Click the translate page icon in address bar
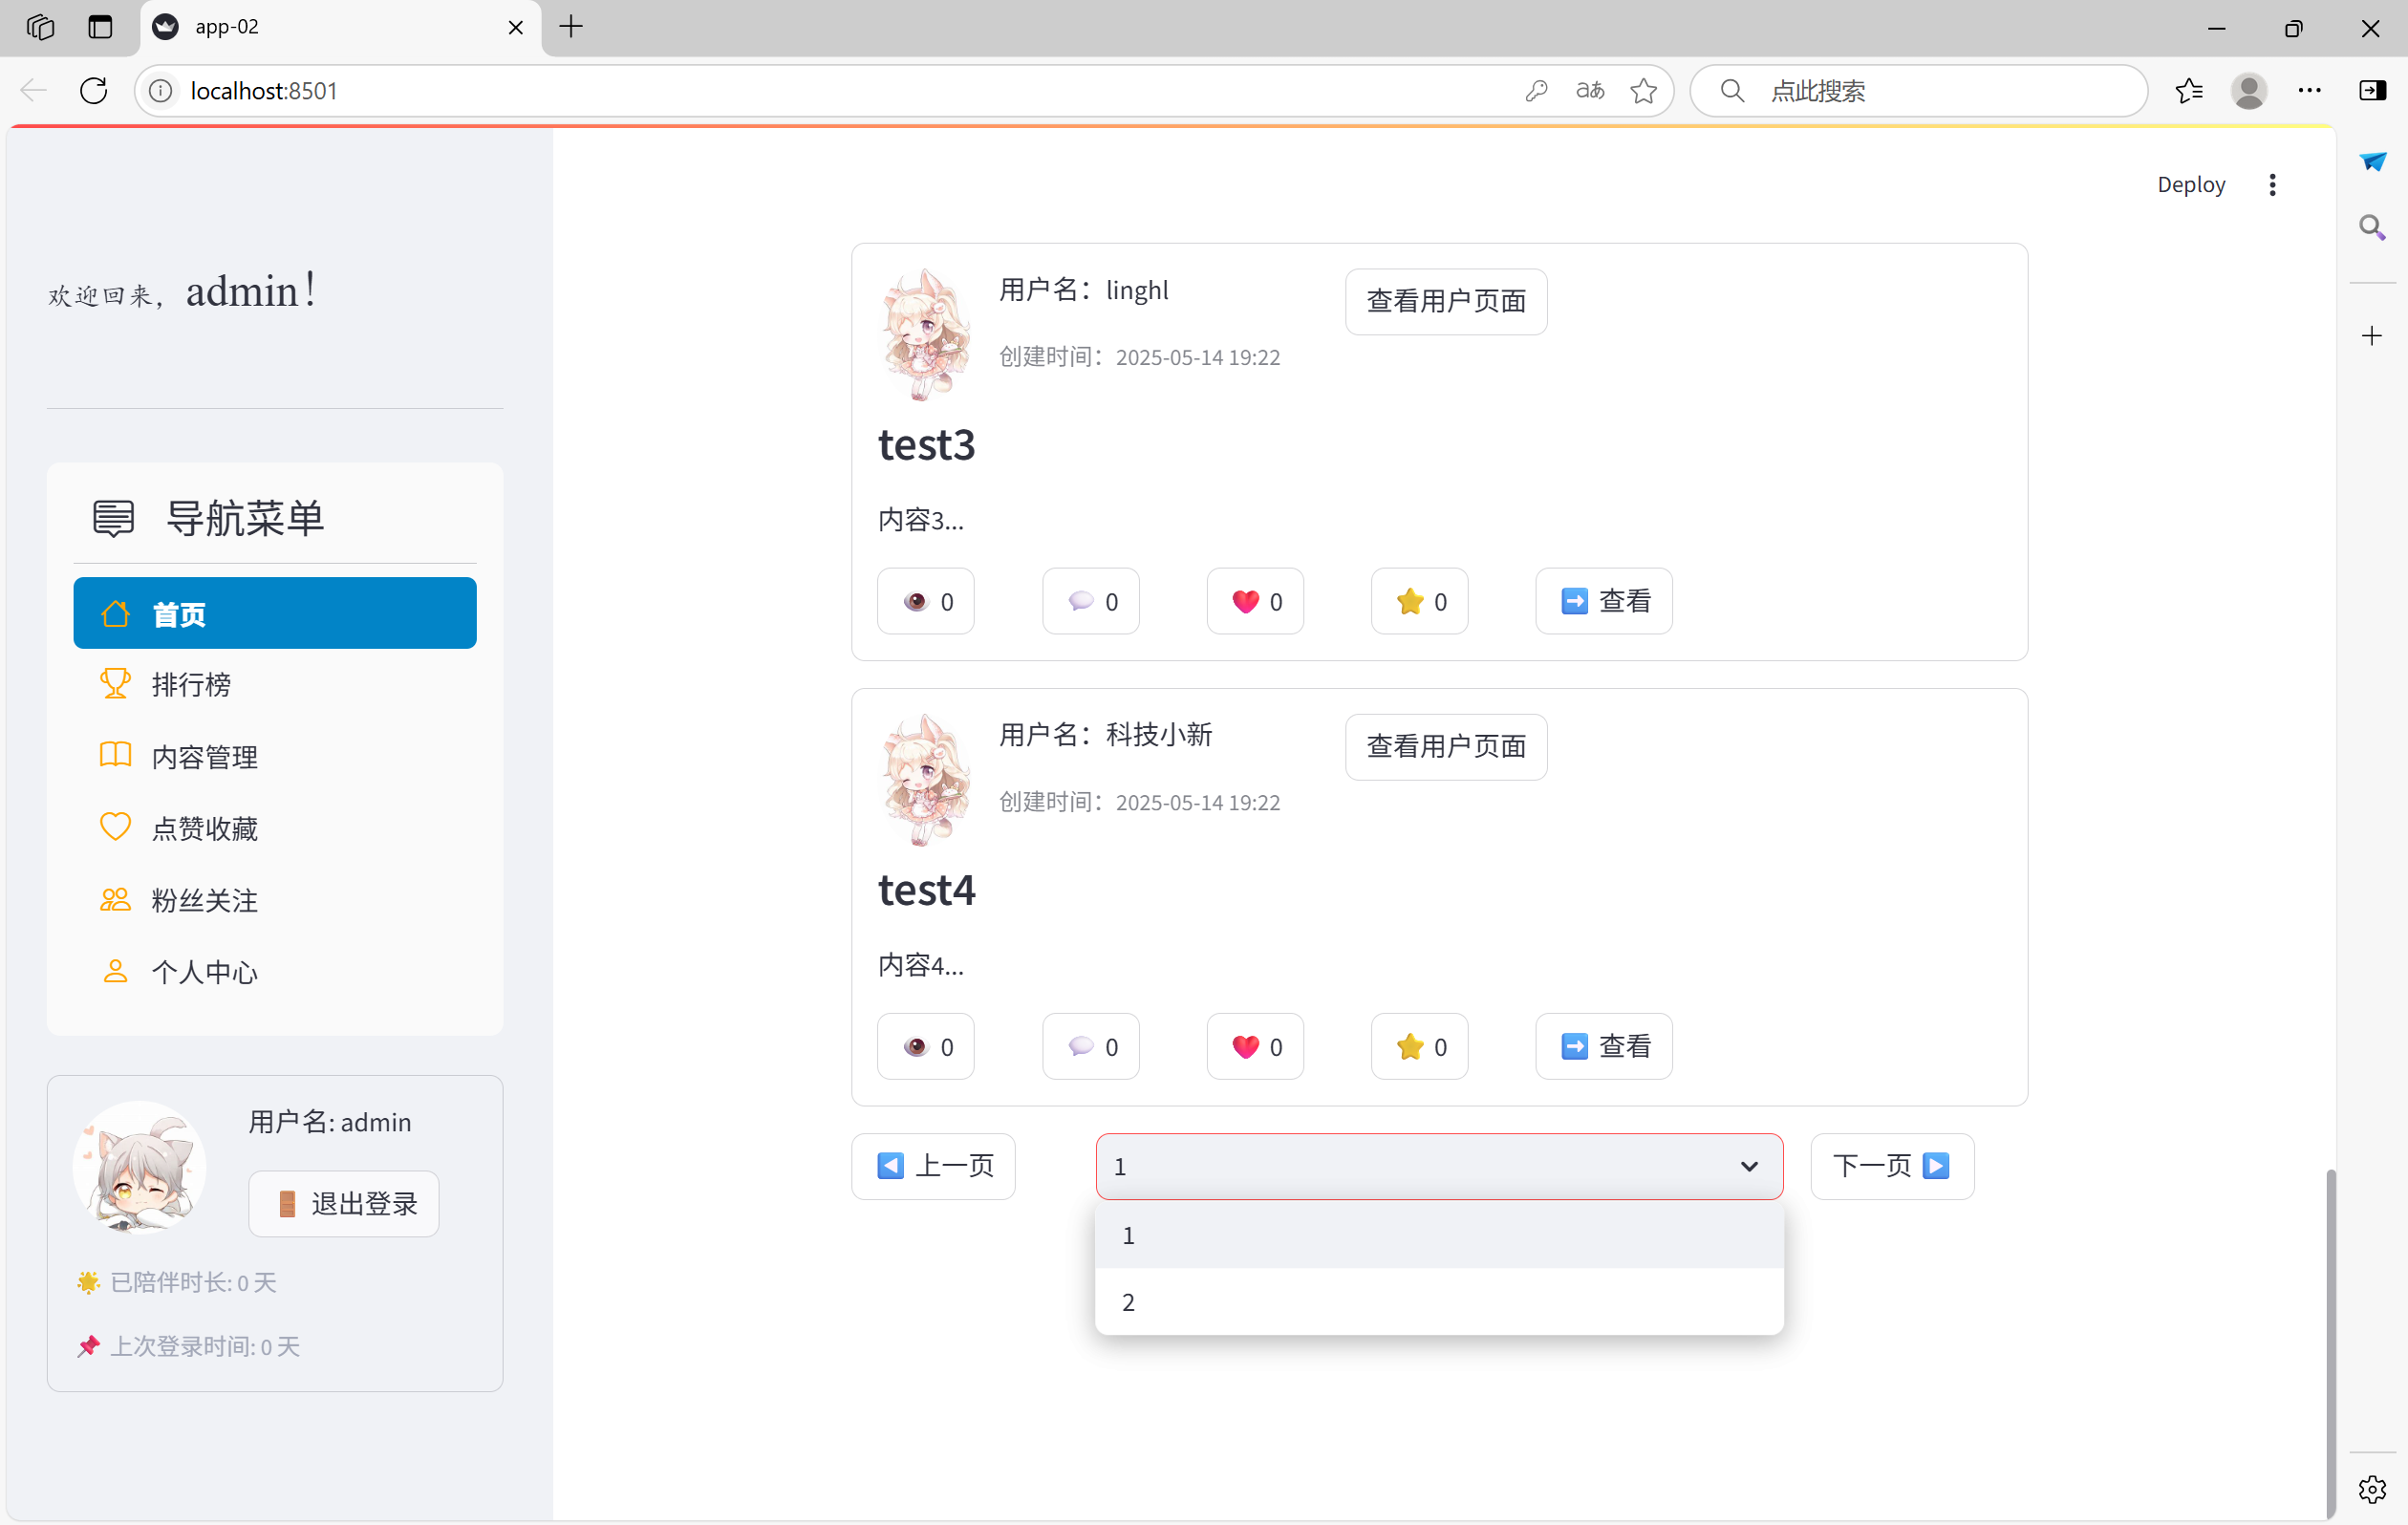Screen dimensions: 2408x1525 click(x=1589, y=91)
